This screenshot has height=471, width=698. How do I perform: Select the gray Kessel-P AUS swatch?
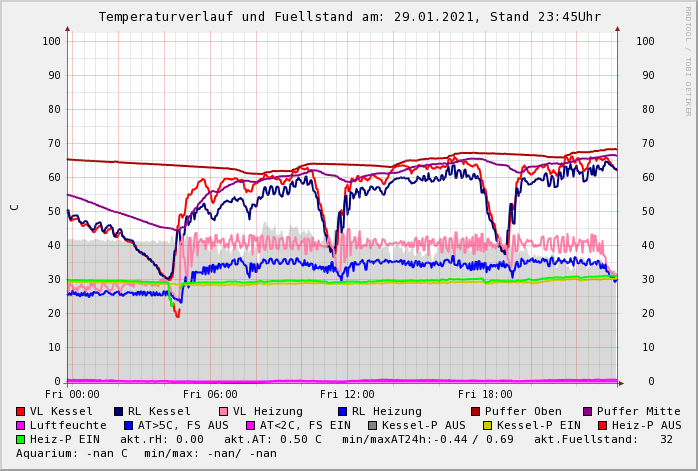(372, 425)
